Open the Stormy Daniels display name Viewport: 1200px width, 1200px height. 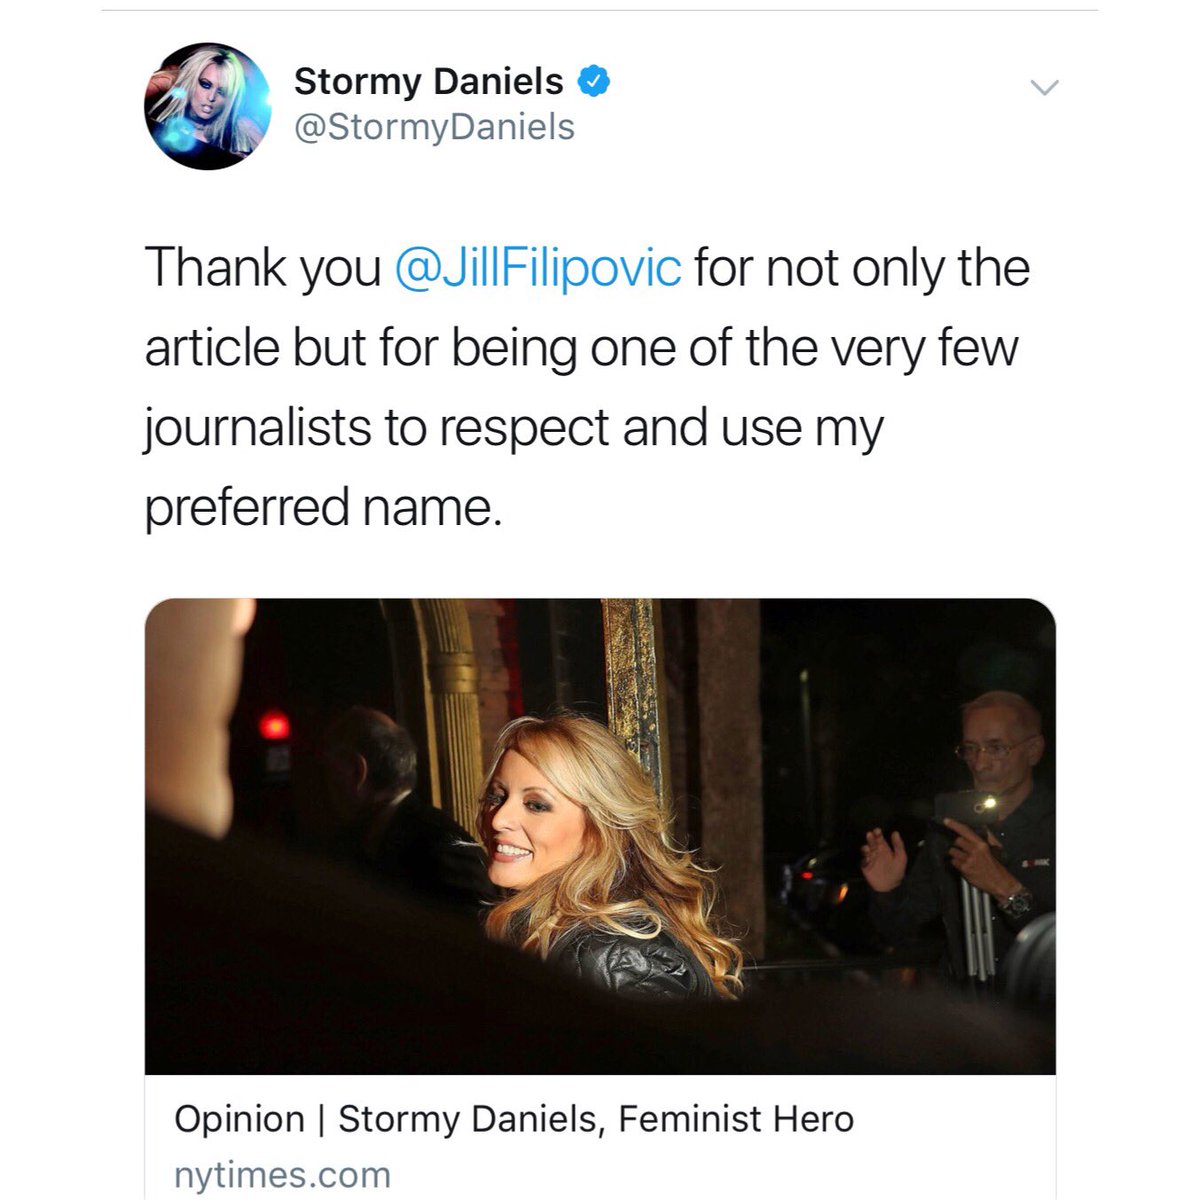[x=428, y=81]
